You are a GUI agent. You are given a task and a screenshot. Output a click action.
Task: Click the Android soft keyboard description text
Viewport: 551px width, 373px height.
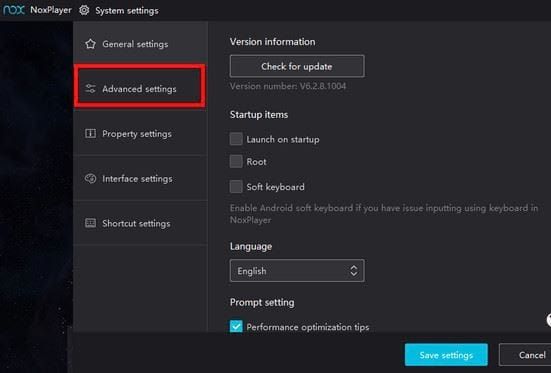[384, 214]
